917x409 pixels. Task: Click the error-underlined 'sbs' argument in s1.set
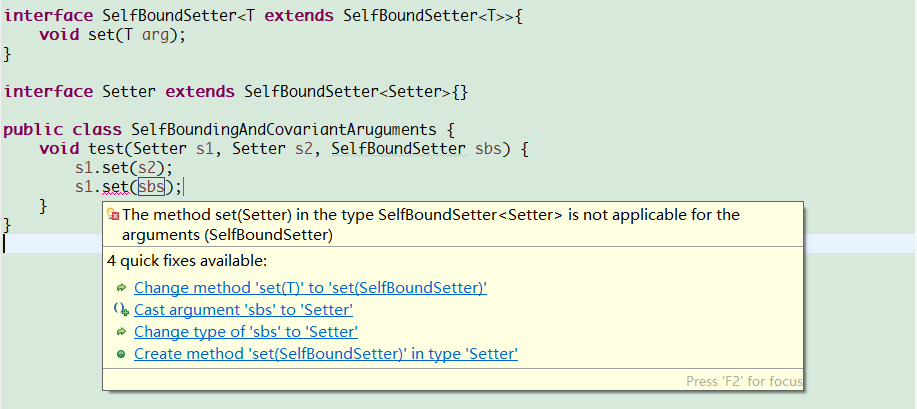pyautogui.click(x=152, y=186)
